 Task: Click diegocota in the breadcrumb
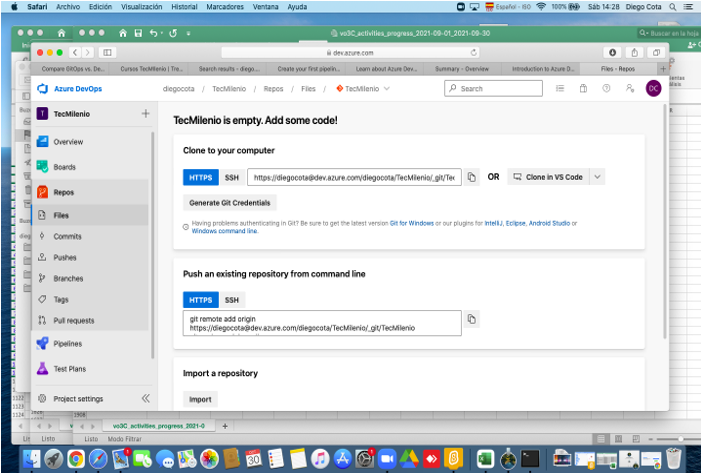pyautogui.click(x=178, y=89)
